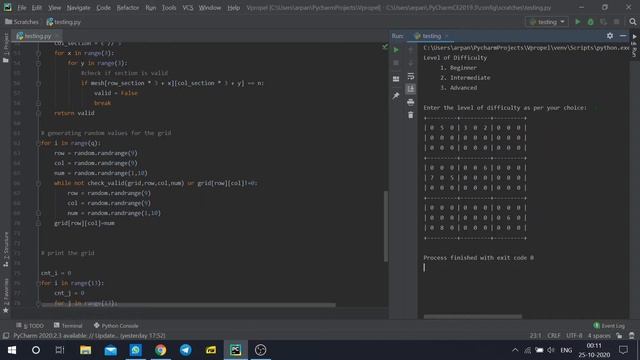Click the CRLF line separator widget
This screenshot has height=360, width=640.
[554, 336]
